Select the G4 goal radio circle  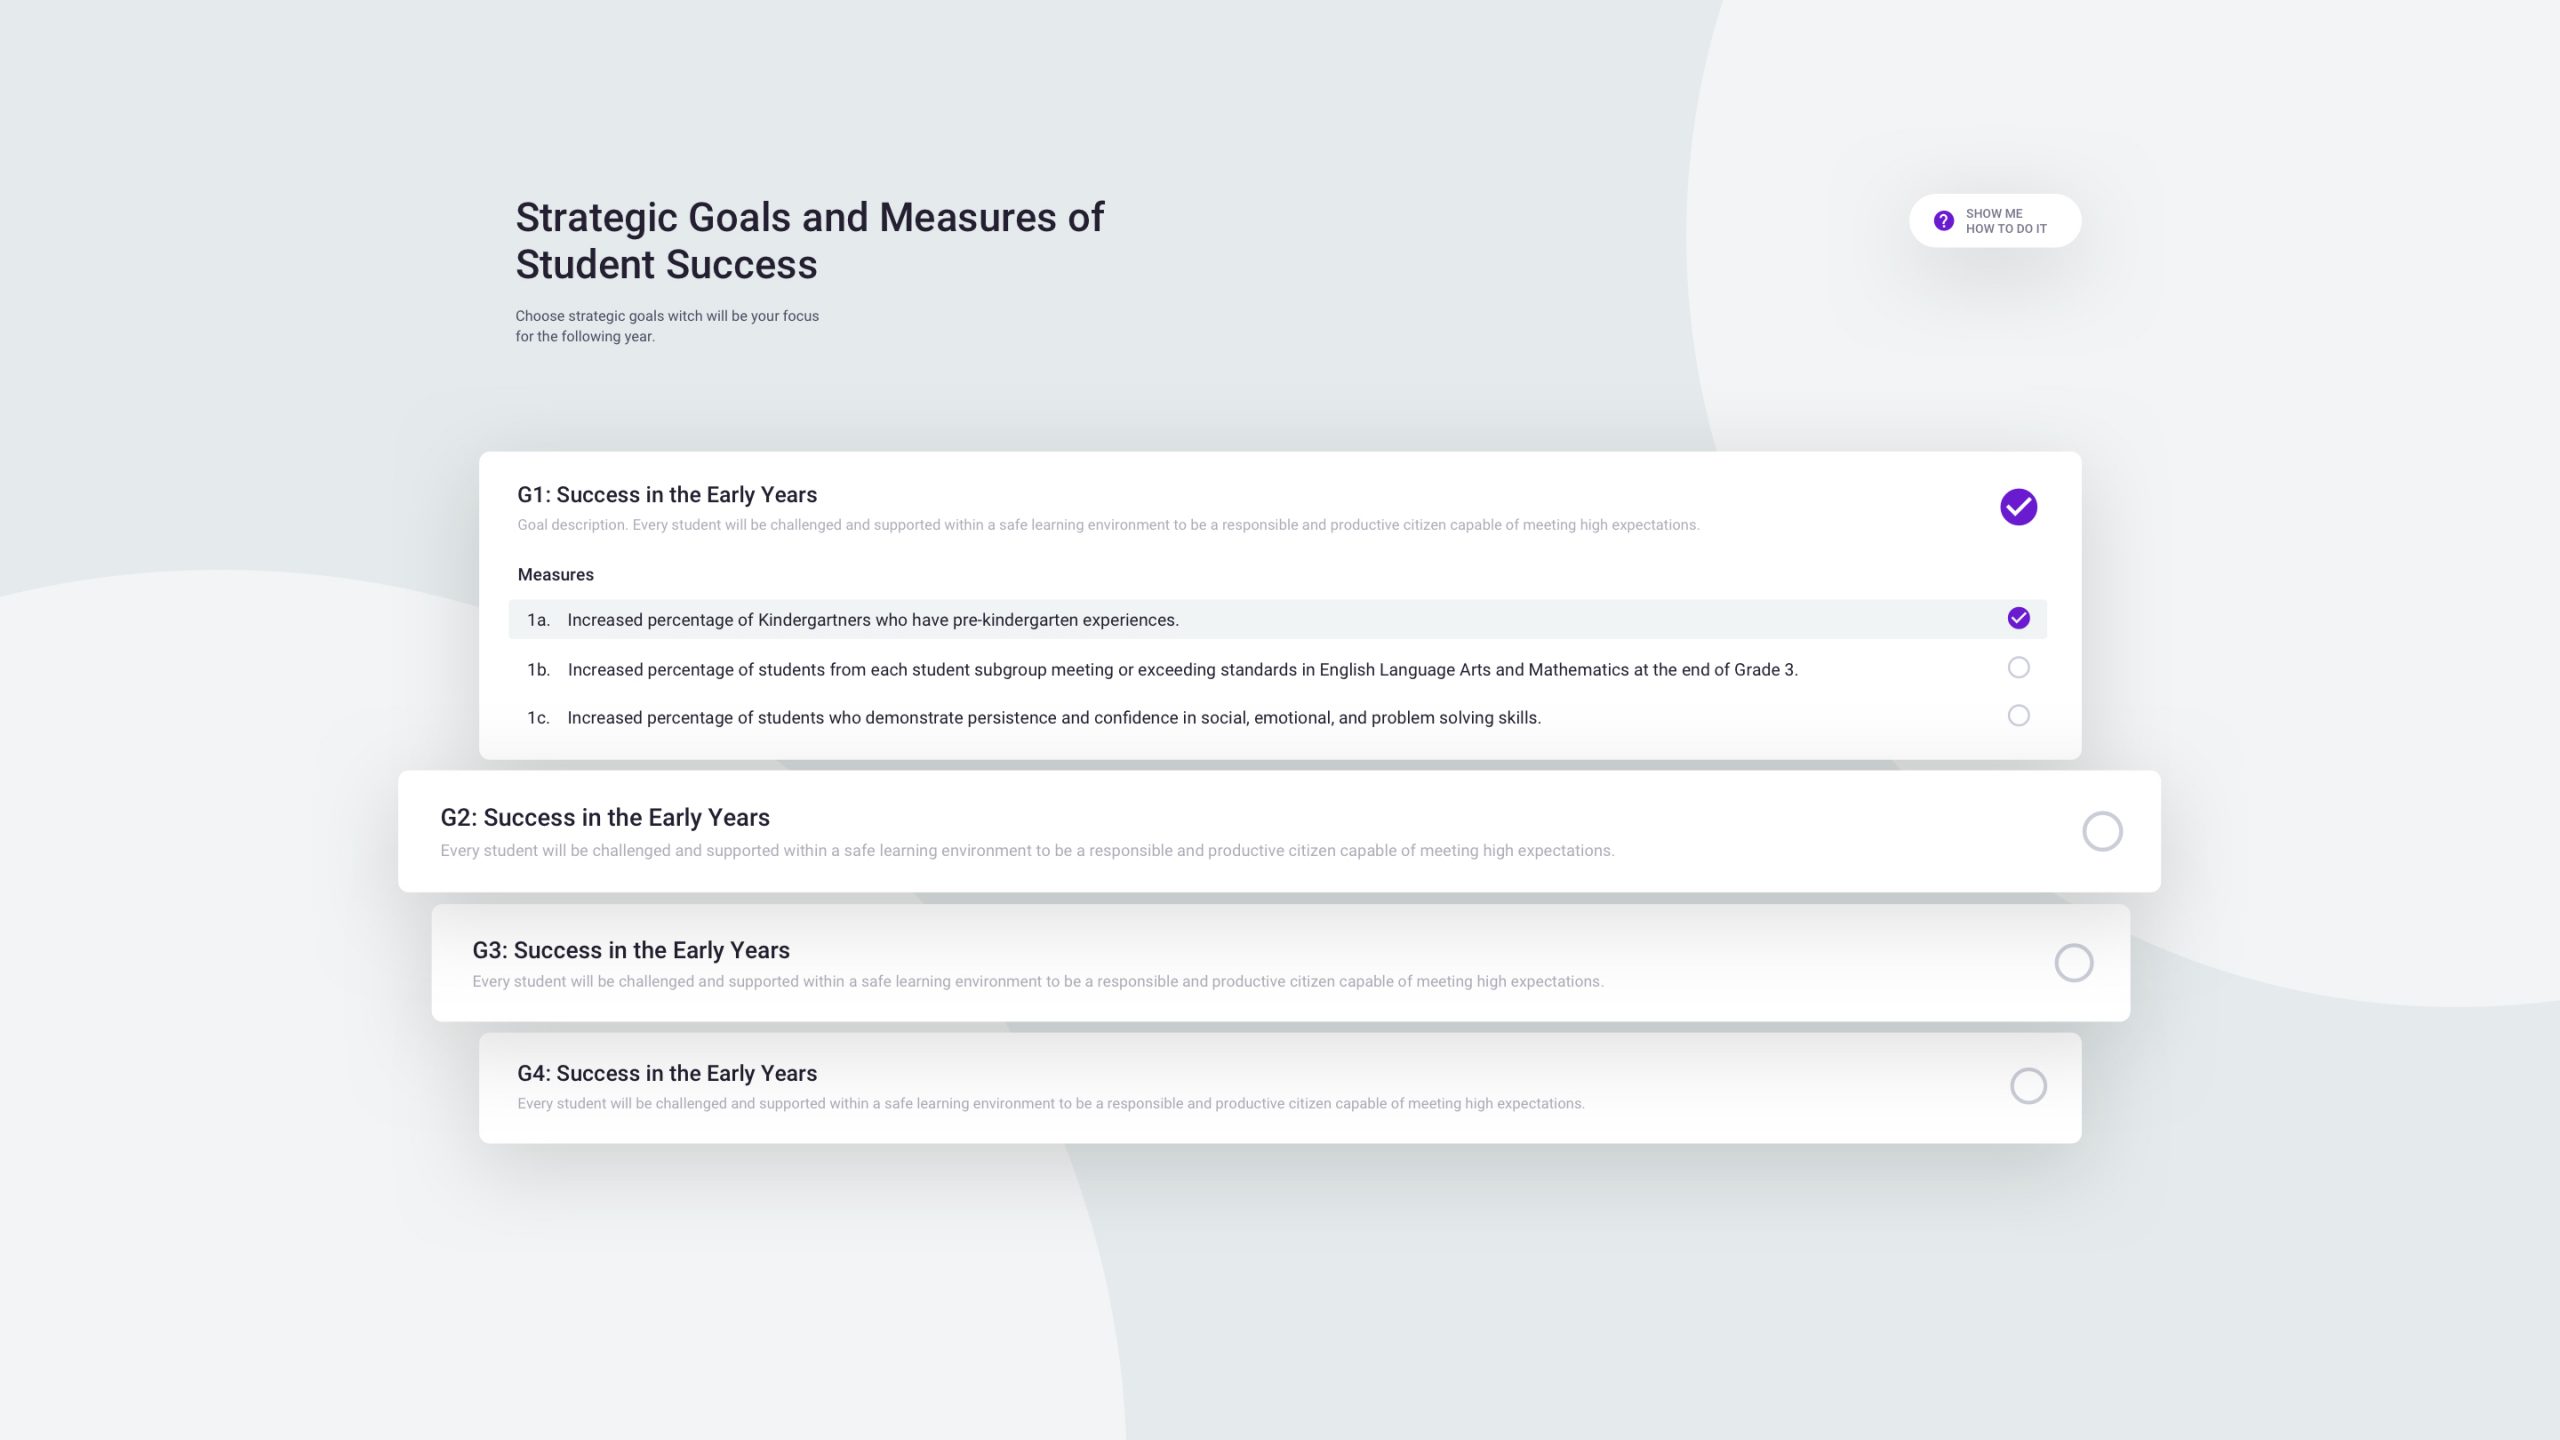(2028, 1086)
